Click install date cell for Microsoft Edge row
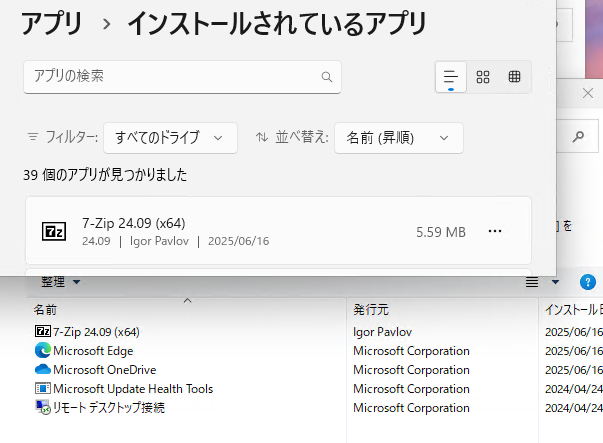The image size is (603, 443). pyautogui.click(x=574, y=350)
